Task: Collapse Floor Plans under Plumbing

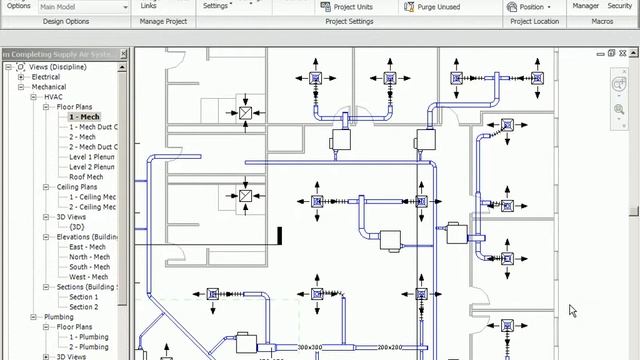Action: pyautogui.click(x=46, y=327)
